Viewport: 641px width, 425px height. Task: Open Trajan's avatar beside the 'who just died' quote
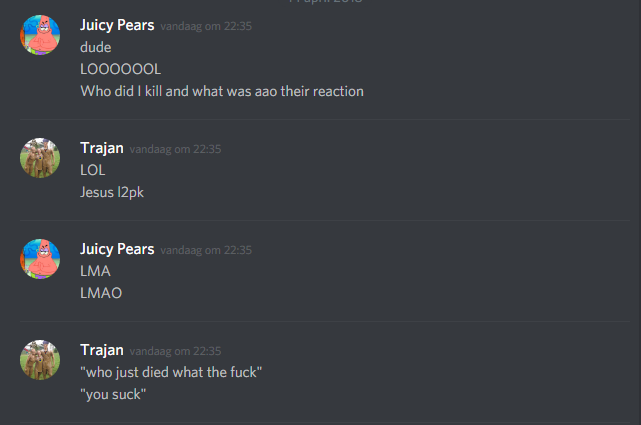point(40,360)
